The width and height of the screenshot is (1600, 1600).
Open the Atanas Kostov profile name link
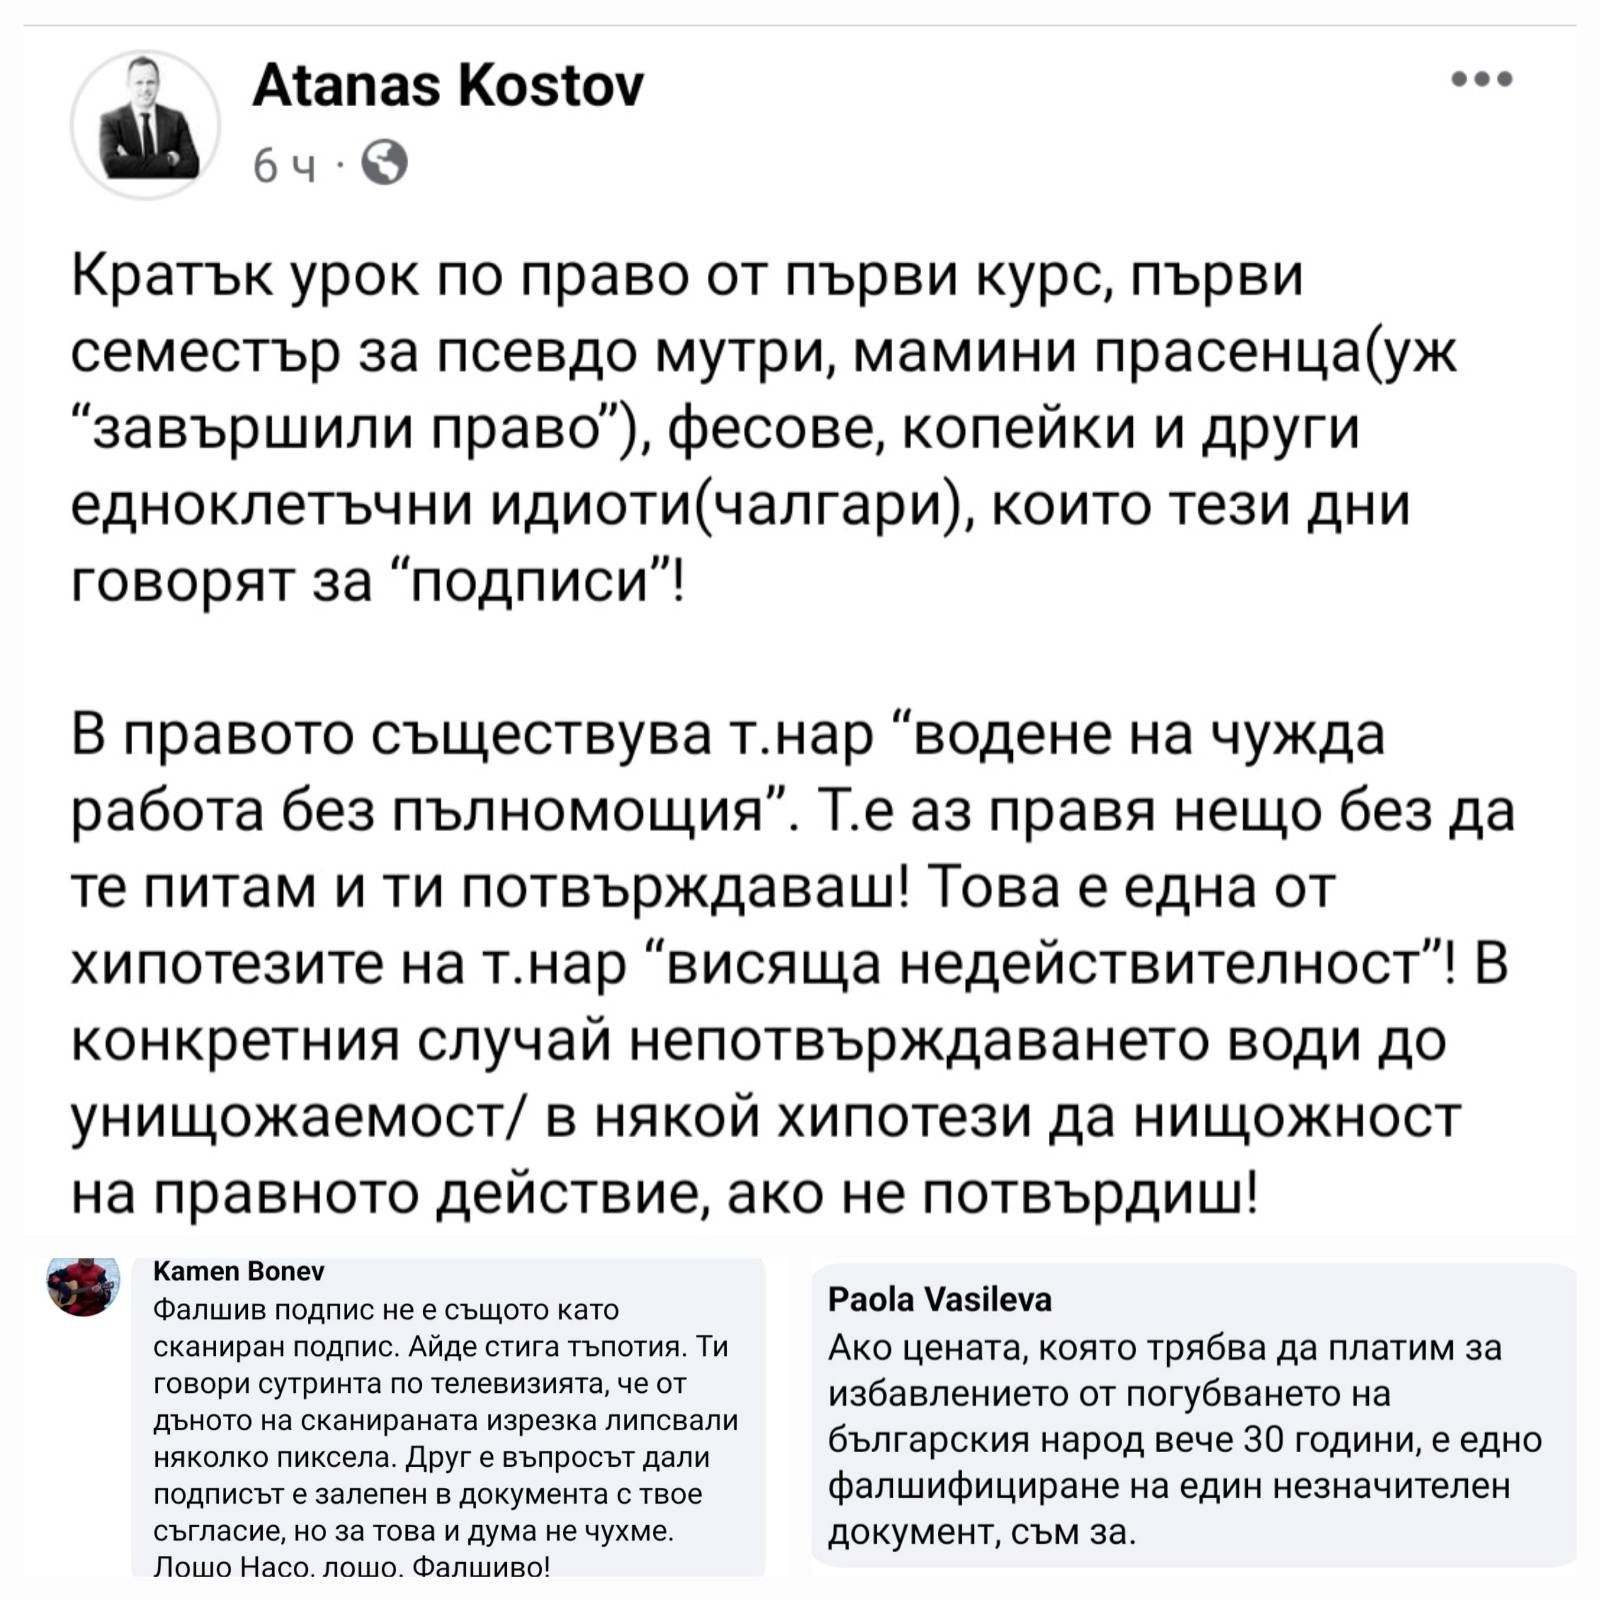[x=448, y=84]
